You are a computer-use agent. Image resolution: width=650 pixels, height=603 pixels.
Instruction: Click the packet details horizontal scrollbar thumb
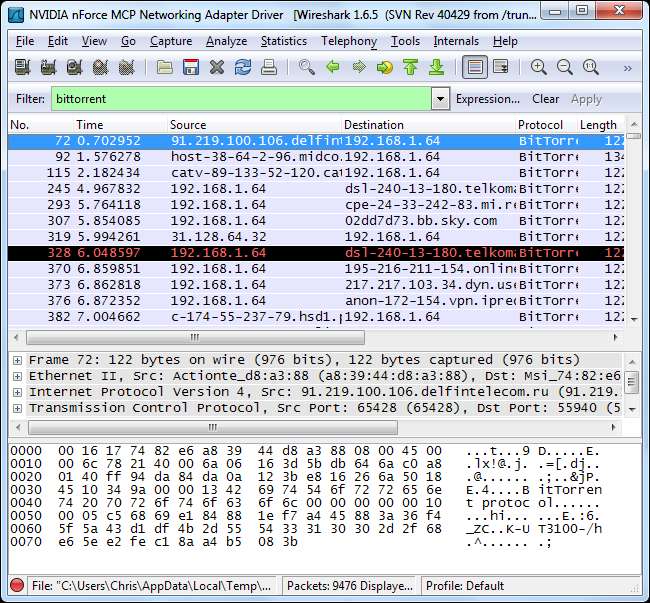(x=213, y=427)
